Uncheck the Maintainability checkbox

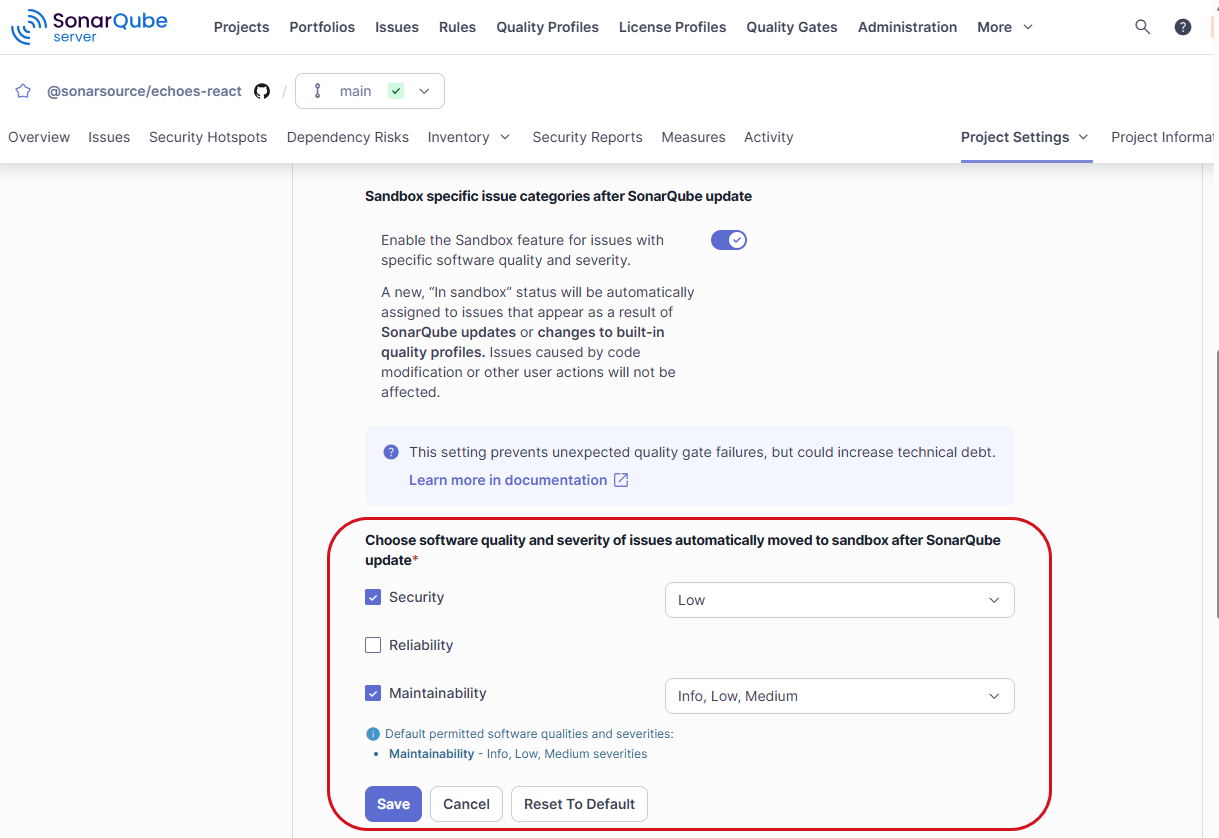[373, 693]
